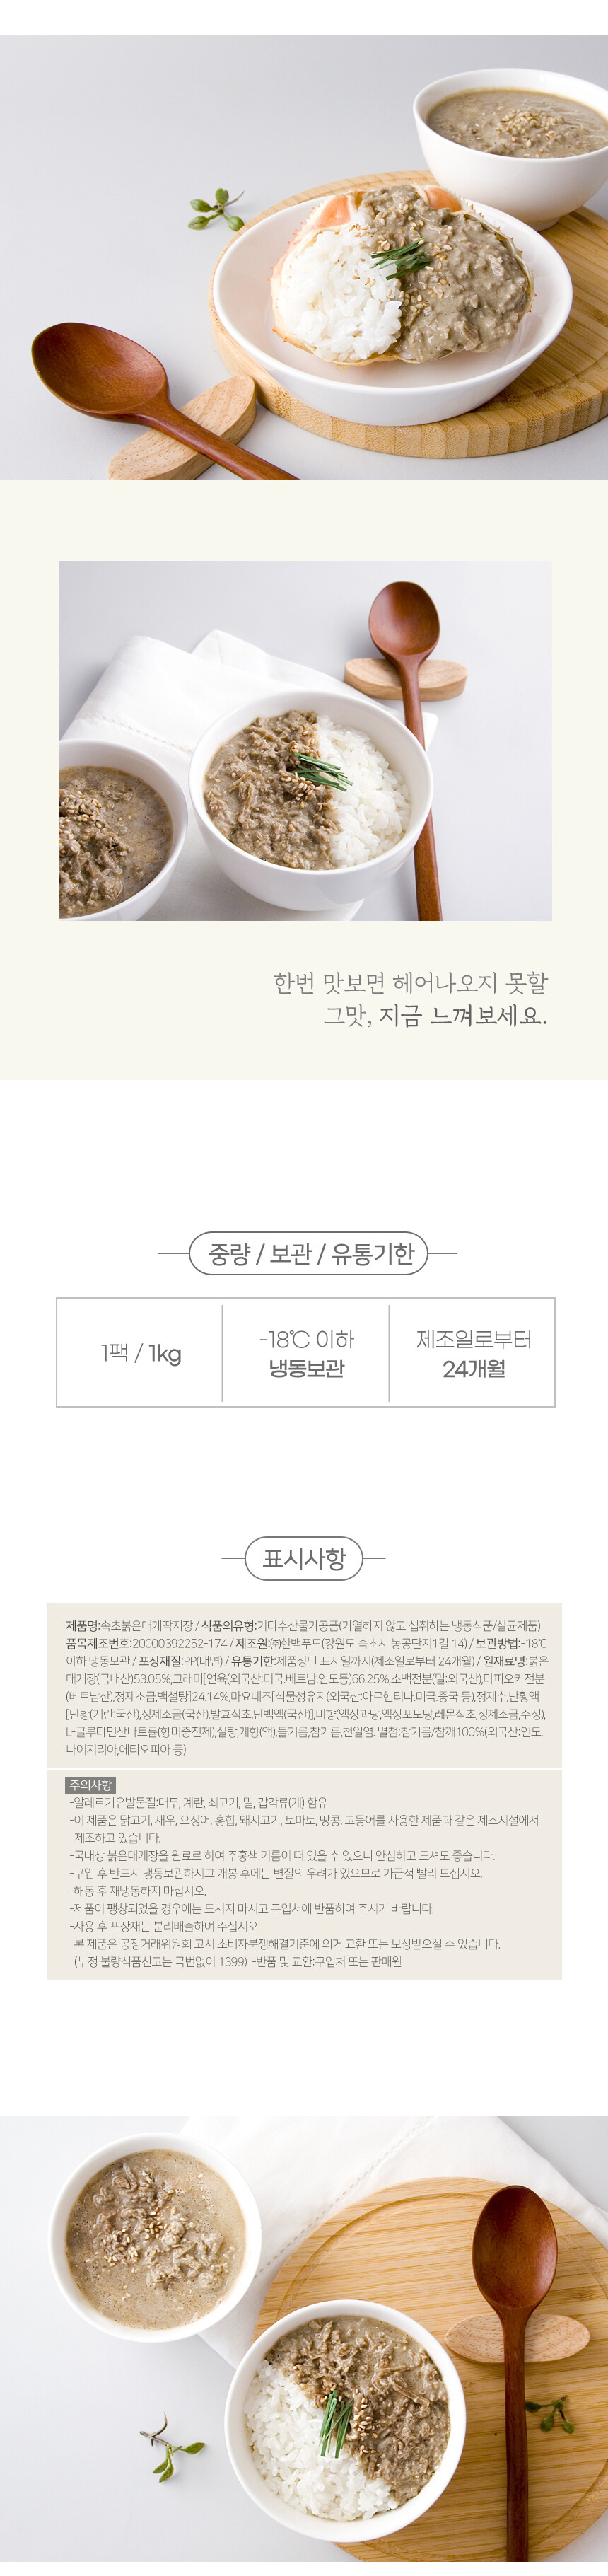Click the slogan '그맛, 지금 느껴보세요.'
608x2576 pixels.
[x=435, y=1017]
